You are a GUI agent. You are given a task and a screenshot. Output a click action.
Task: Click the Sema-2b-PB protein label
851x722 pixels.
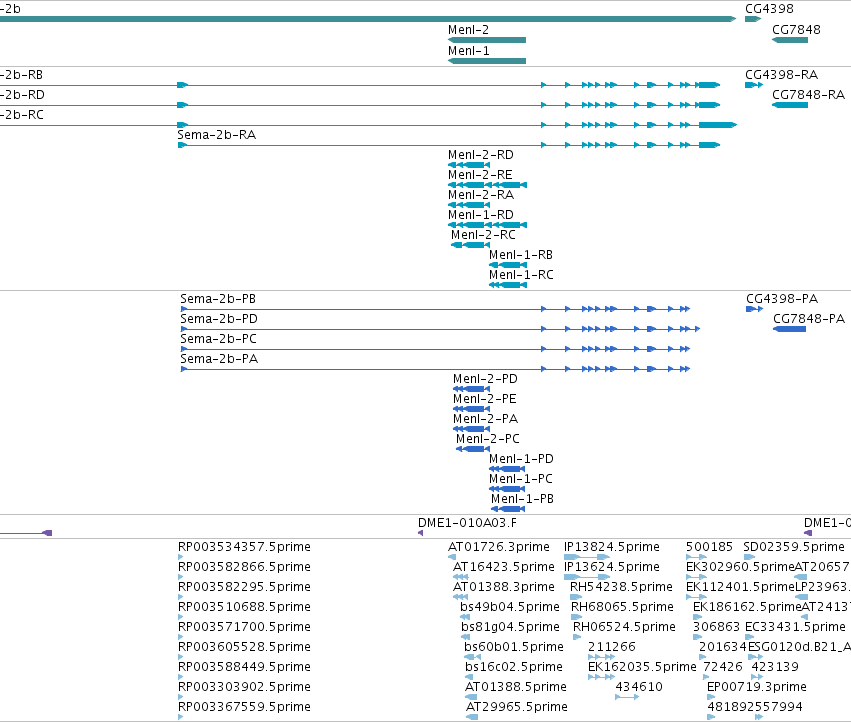[218, 299]
